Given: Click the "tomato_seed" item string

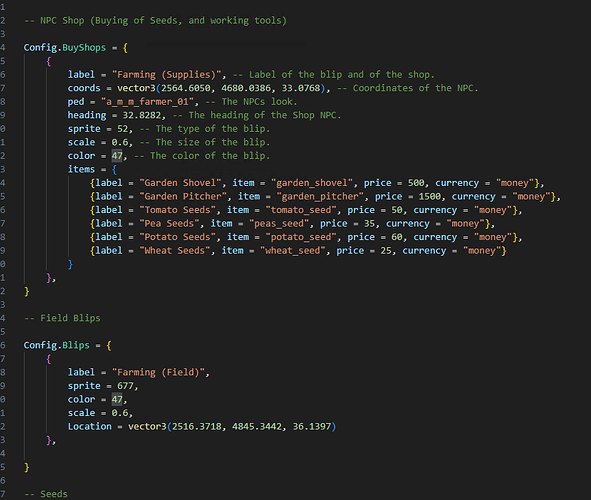Looking at the screenshot, I should [300, 210].
